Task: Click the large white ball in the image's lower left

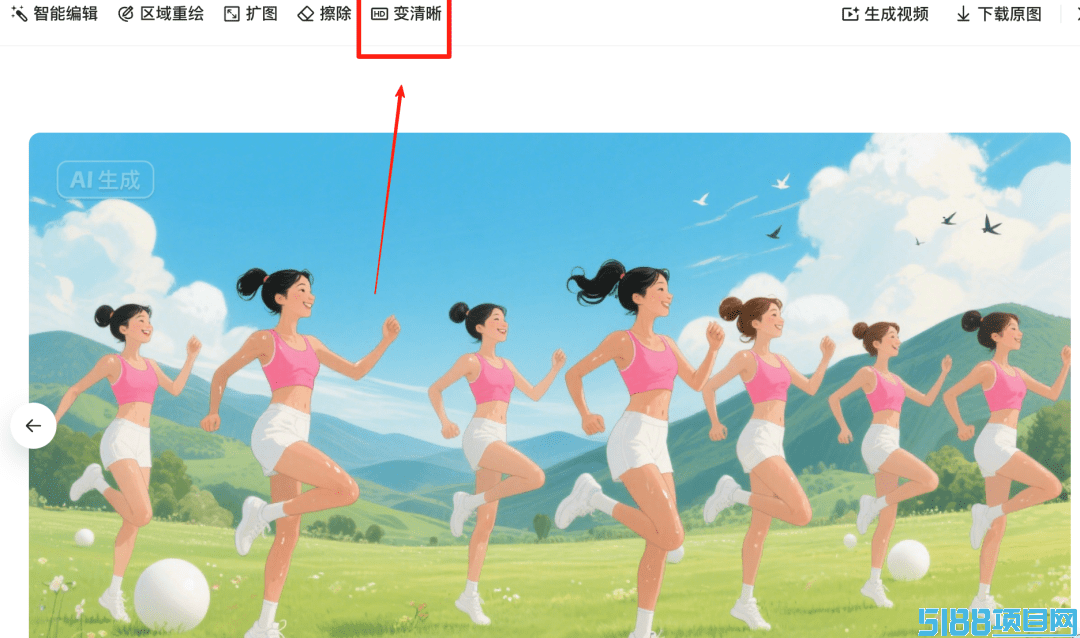Action: click(172, 595)
